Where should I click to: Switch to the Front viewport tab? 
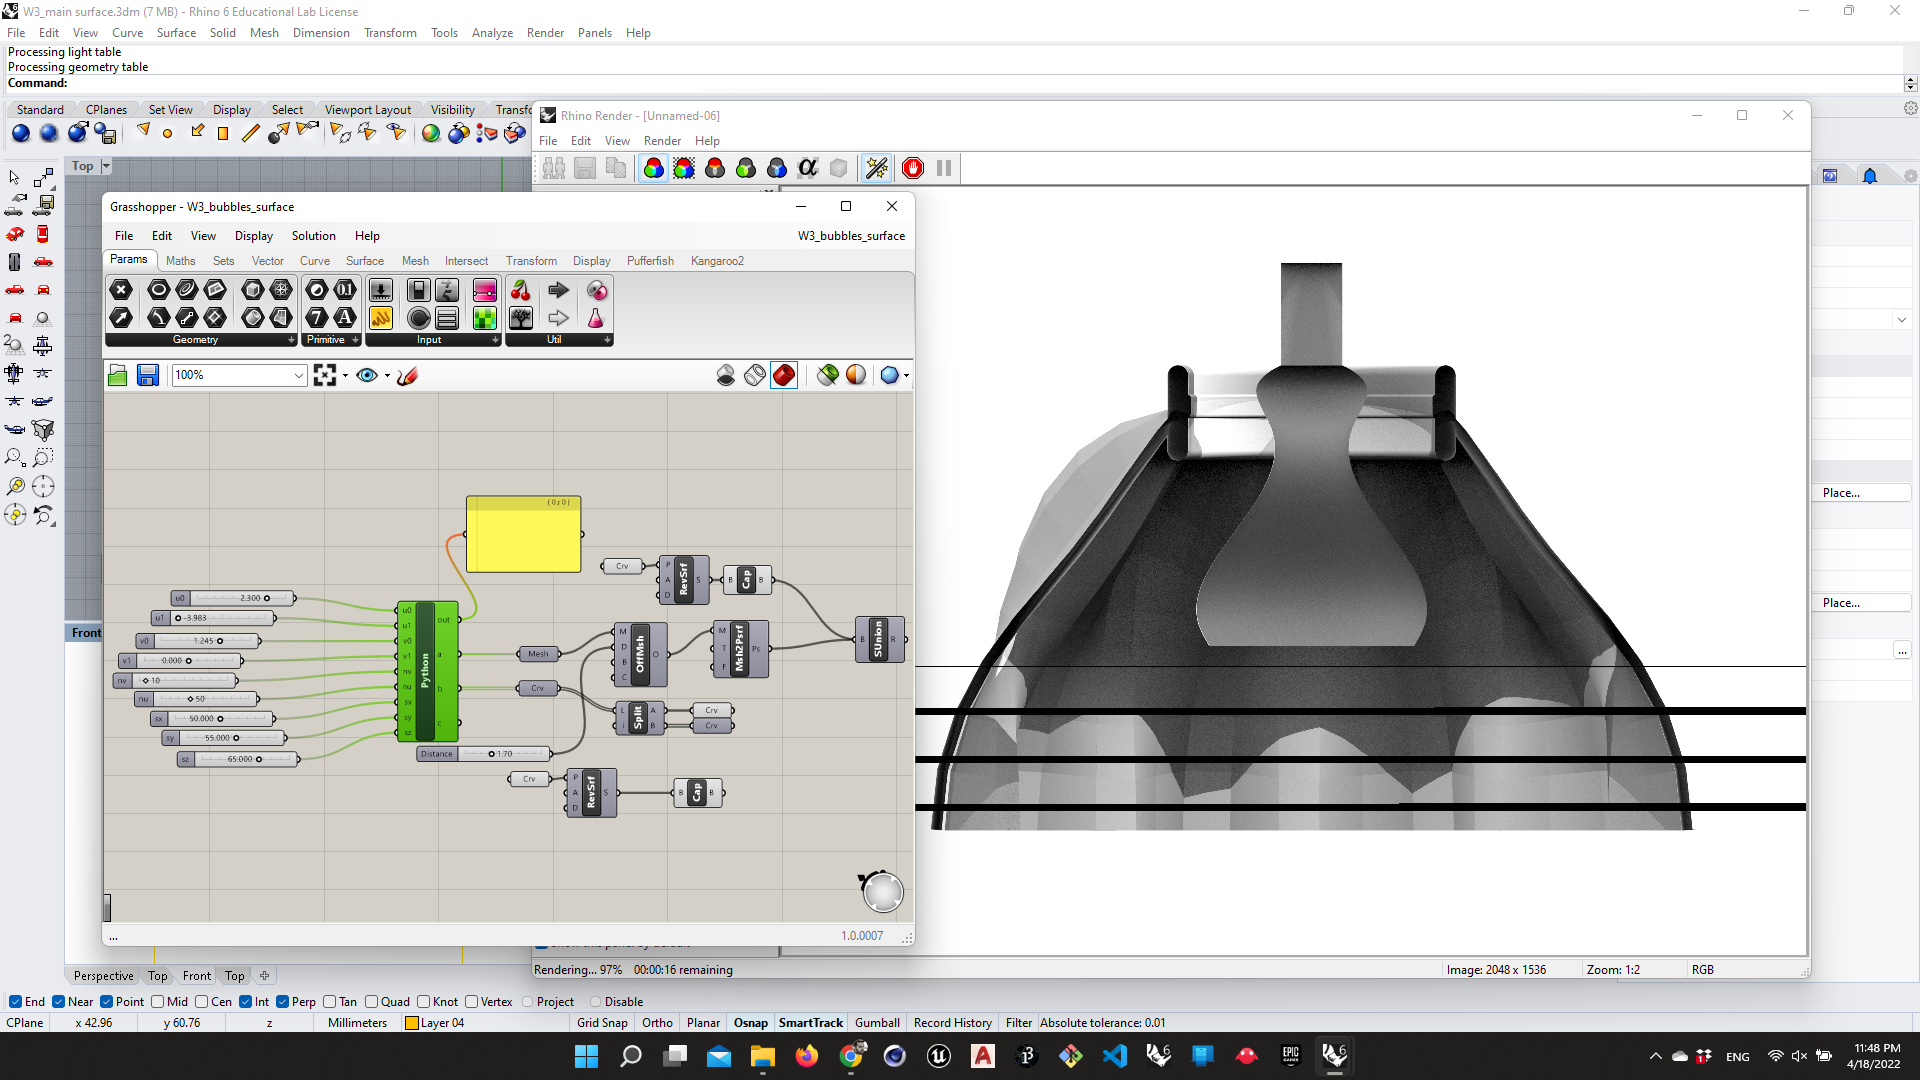point(196,975)
